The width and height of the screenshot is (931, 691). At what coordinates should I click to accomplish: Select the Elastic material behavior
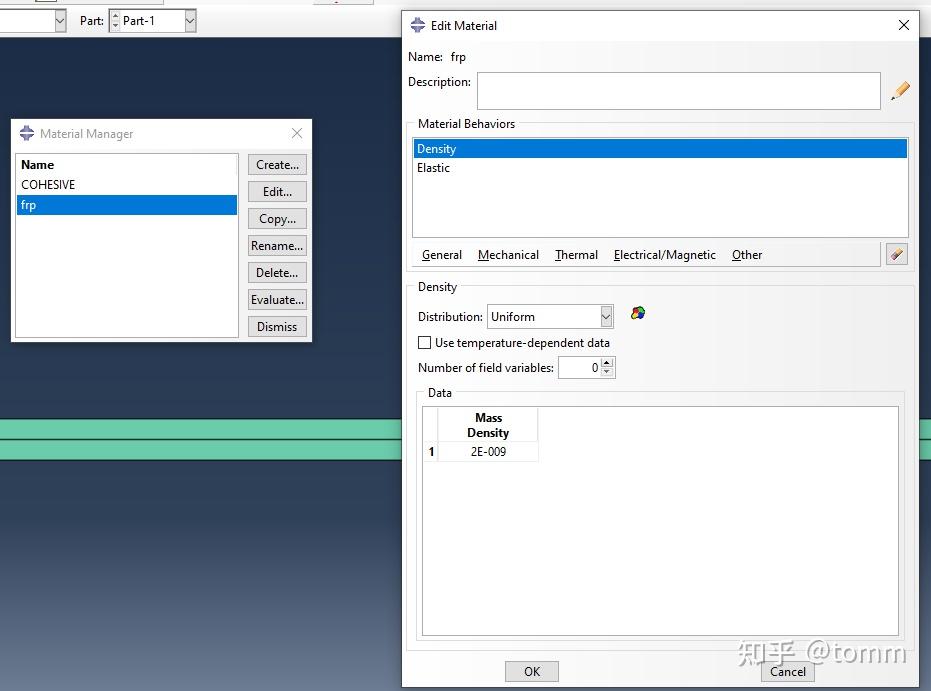(x=433, y=167)
